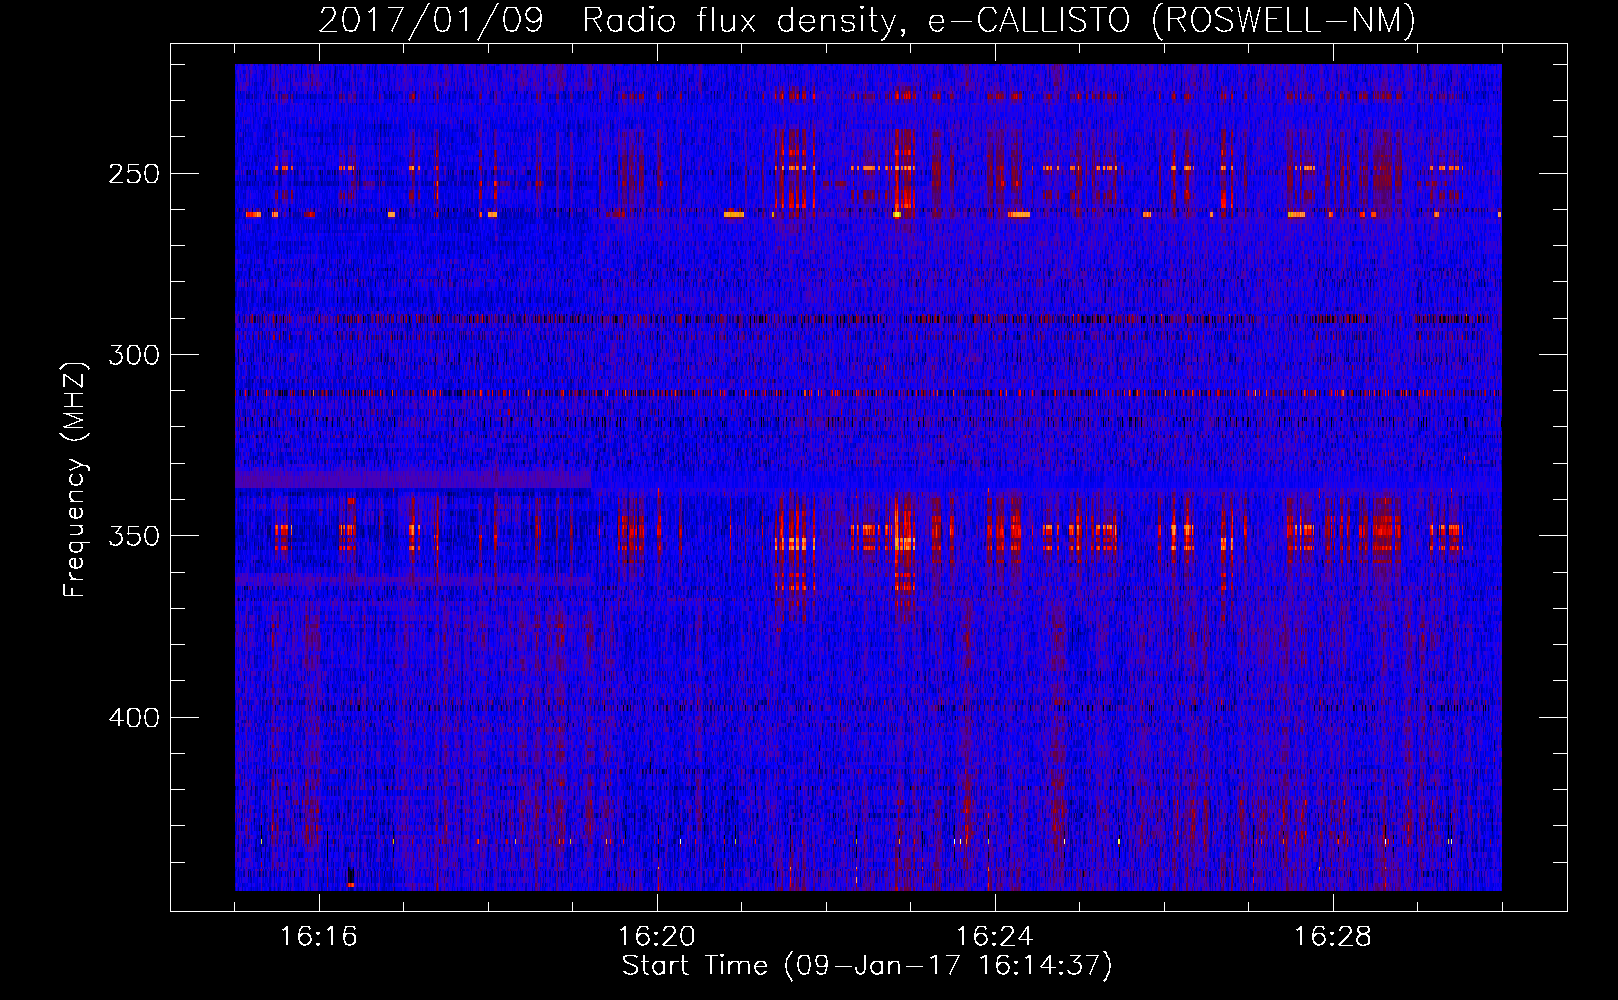Click the 'Start Time (09-Jan-17 16:14:37)' axis title
The image size is (1618, 1000).
867,966
